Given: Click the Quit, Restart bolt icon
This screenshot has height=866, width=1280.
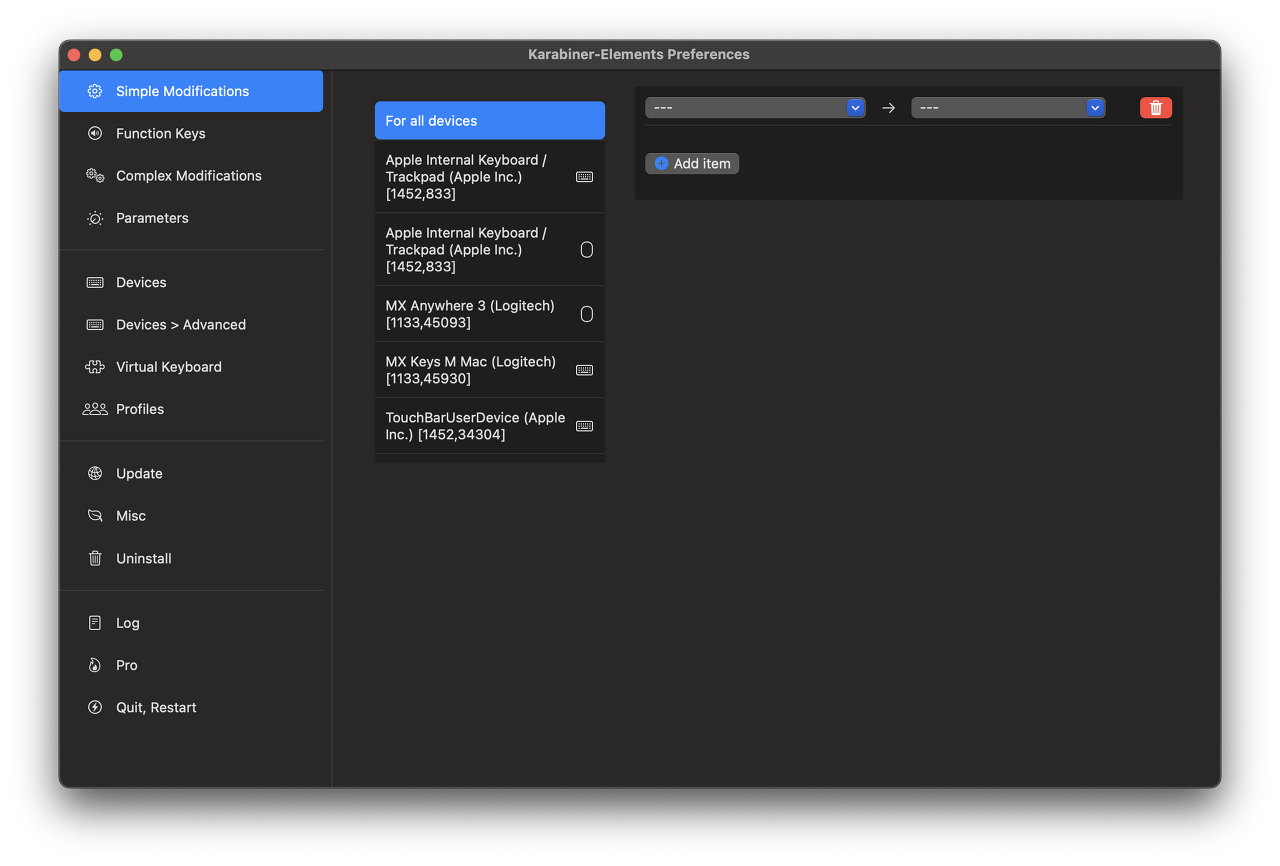Looking at the screenshot, I should (95, 708).
